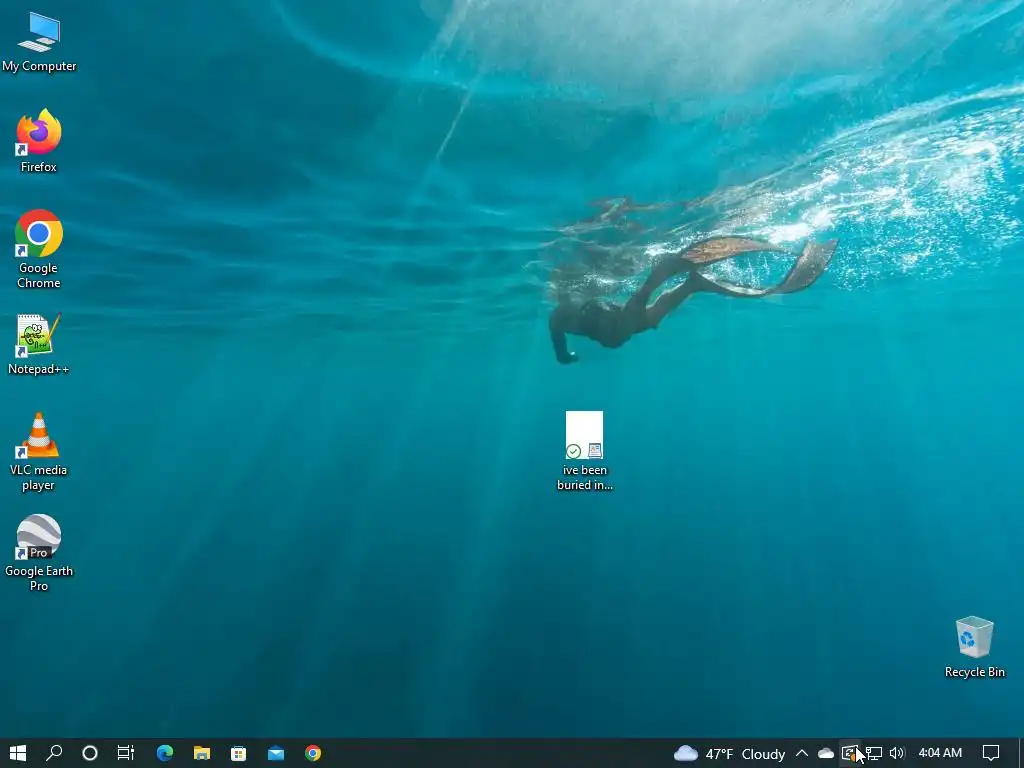Select the Recycle Bin icon
Image resolution: width=1024 pixels, height=768 pixels.
[974, 647]
